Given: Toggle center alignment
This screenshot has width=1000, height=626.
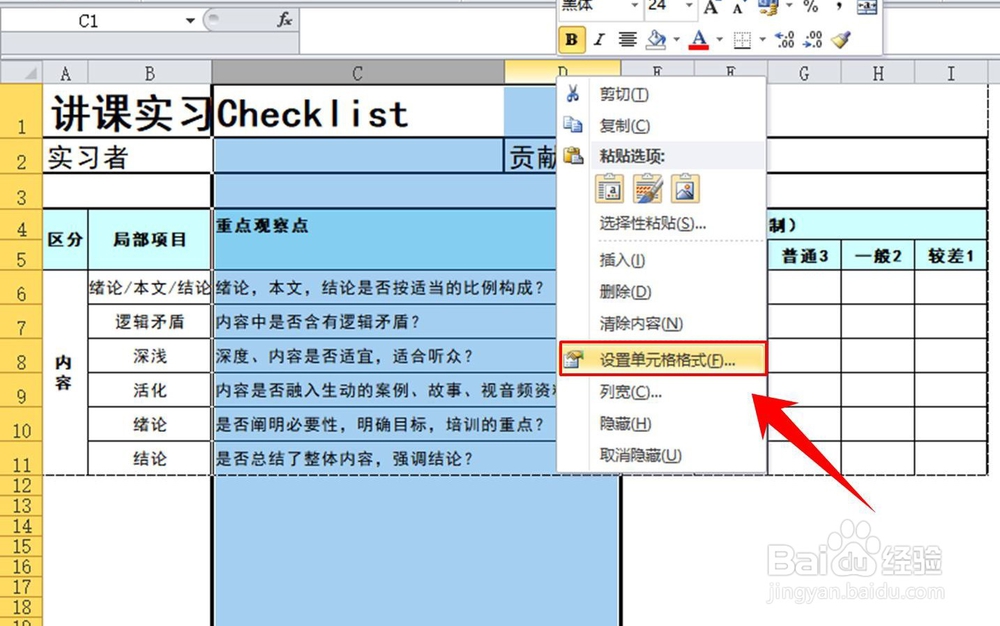Looking at the screenshot, I should pos(627,40).
